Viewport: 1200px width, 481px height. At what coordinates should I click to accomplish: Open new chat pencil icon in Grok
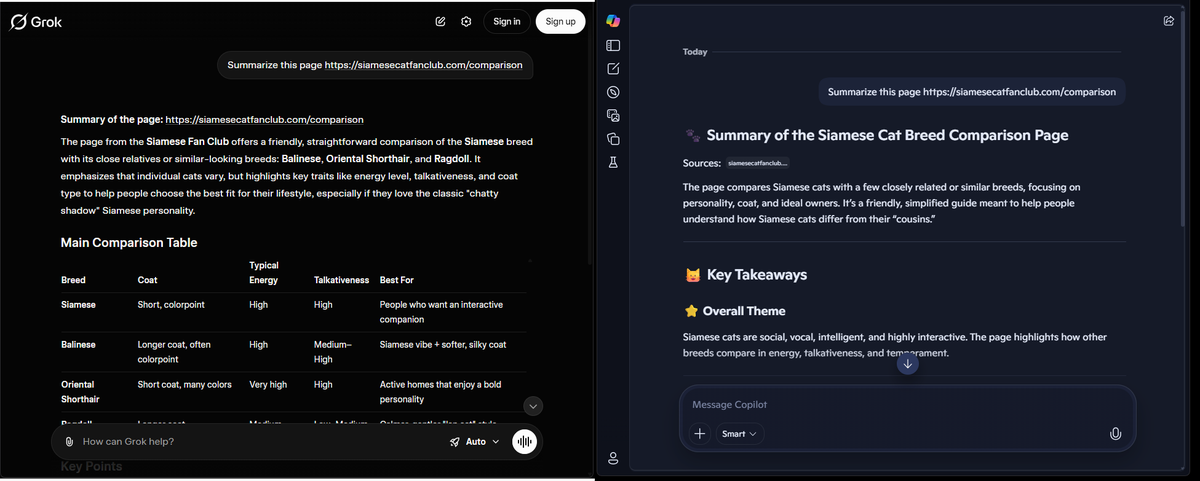pyautogui.click(x=441, y=22)
